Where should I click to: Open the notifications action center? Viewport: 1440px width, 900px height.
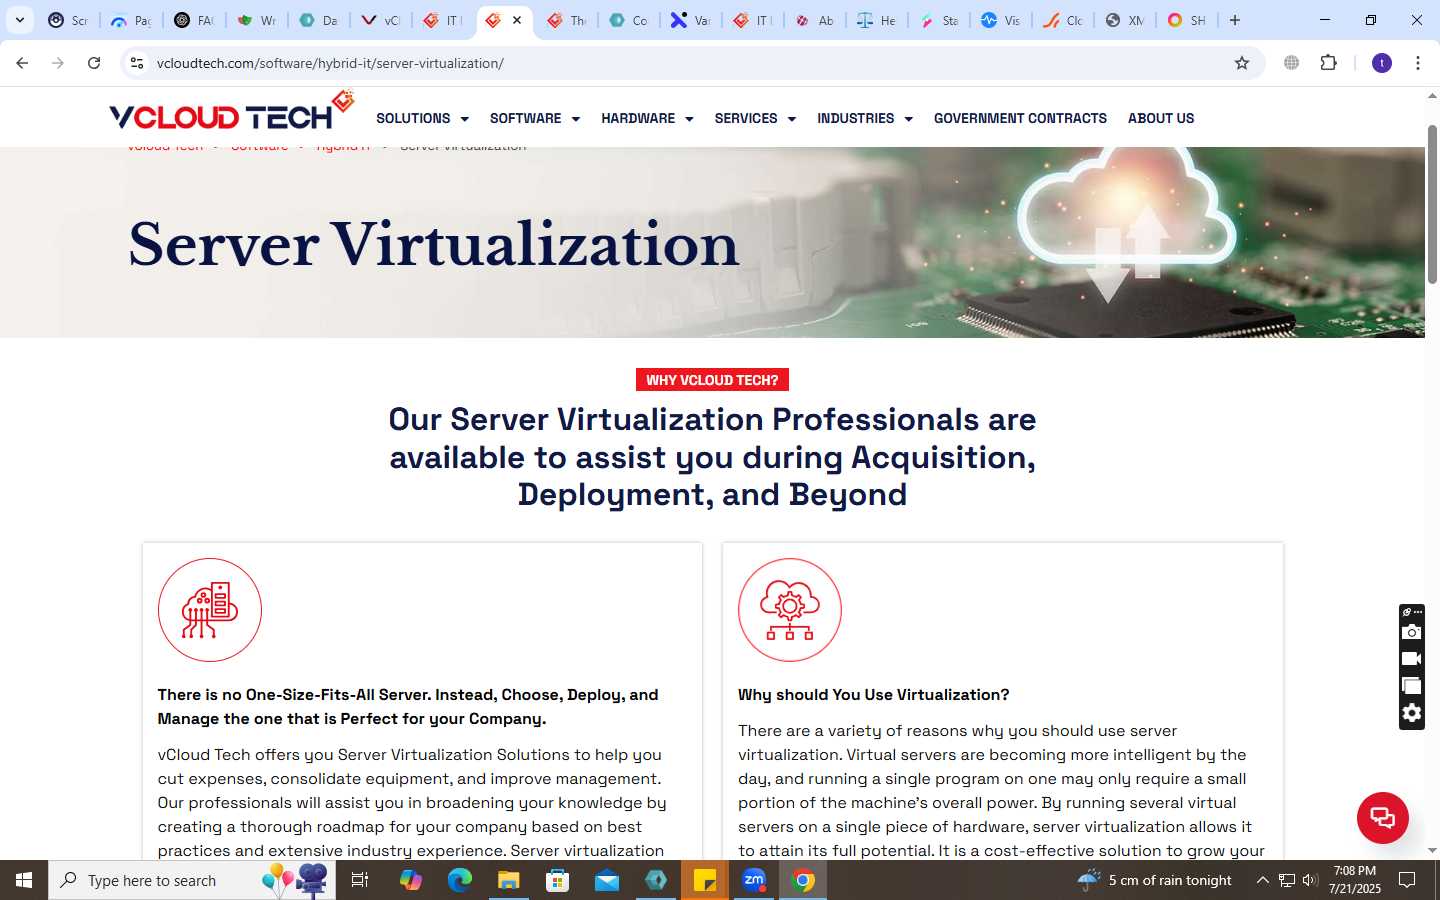tap(1407, 880)
